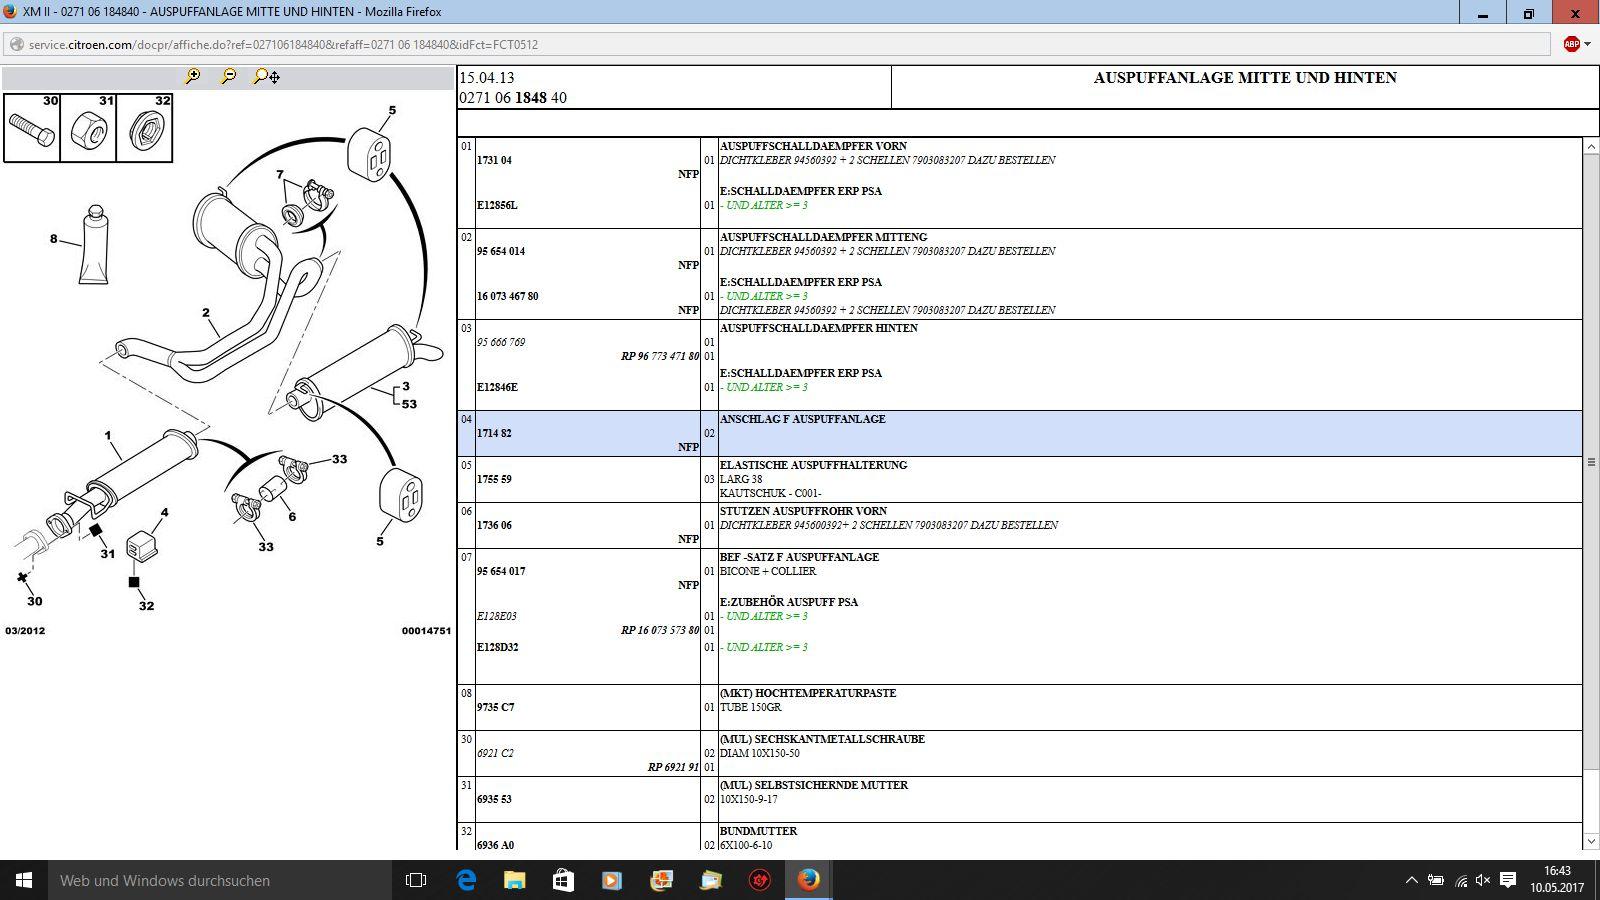Click replacement part RP 16 073 573 80
The width and height of the screenshot is (1600, 900).
660,630
